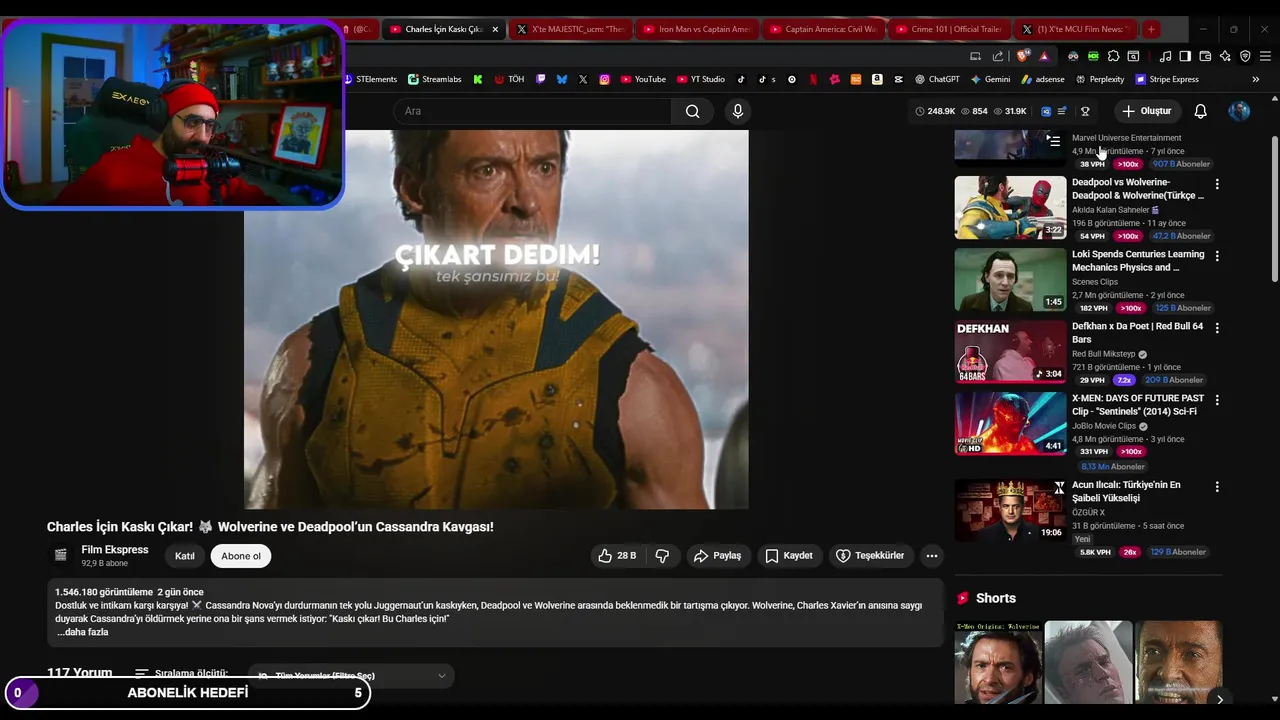Screen dimensions: 1280x720
Task: Open ChatGPT bookmark
Action: 936,79
